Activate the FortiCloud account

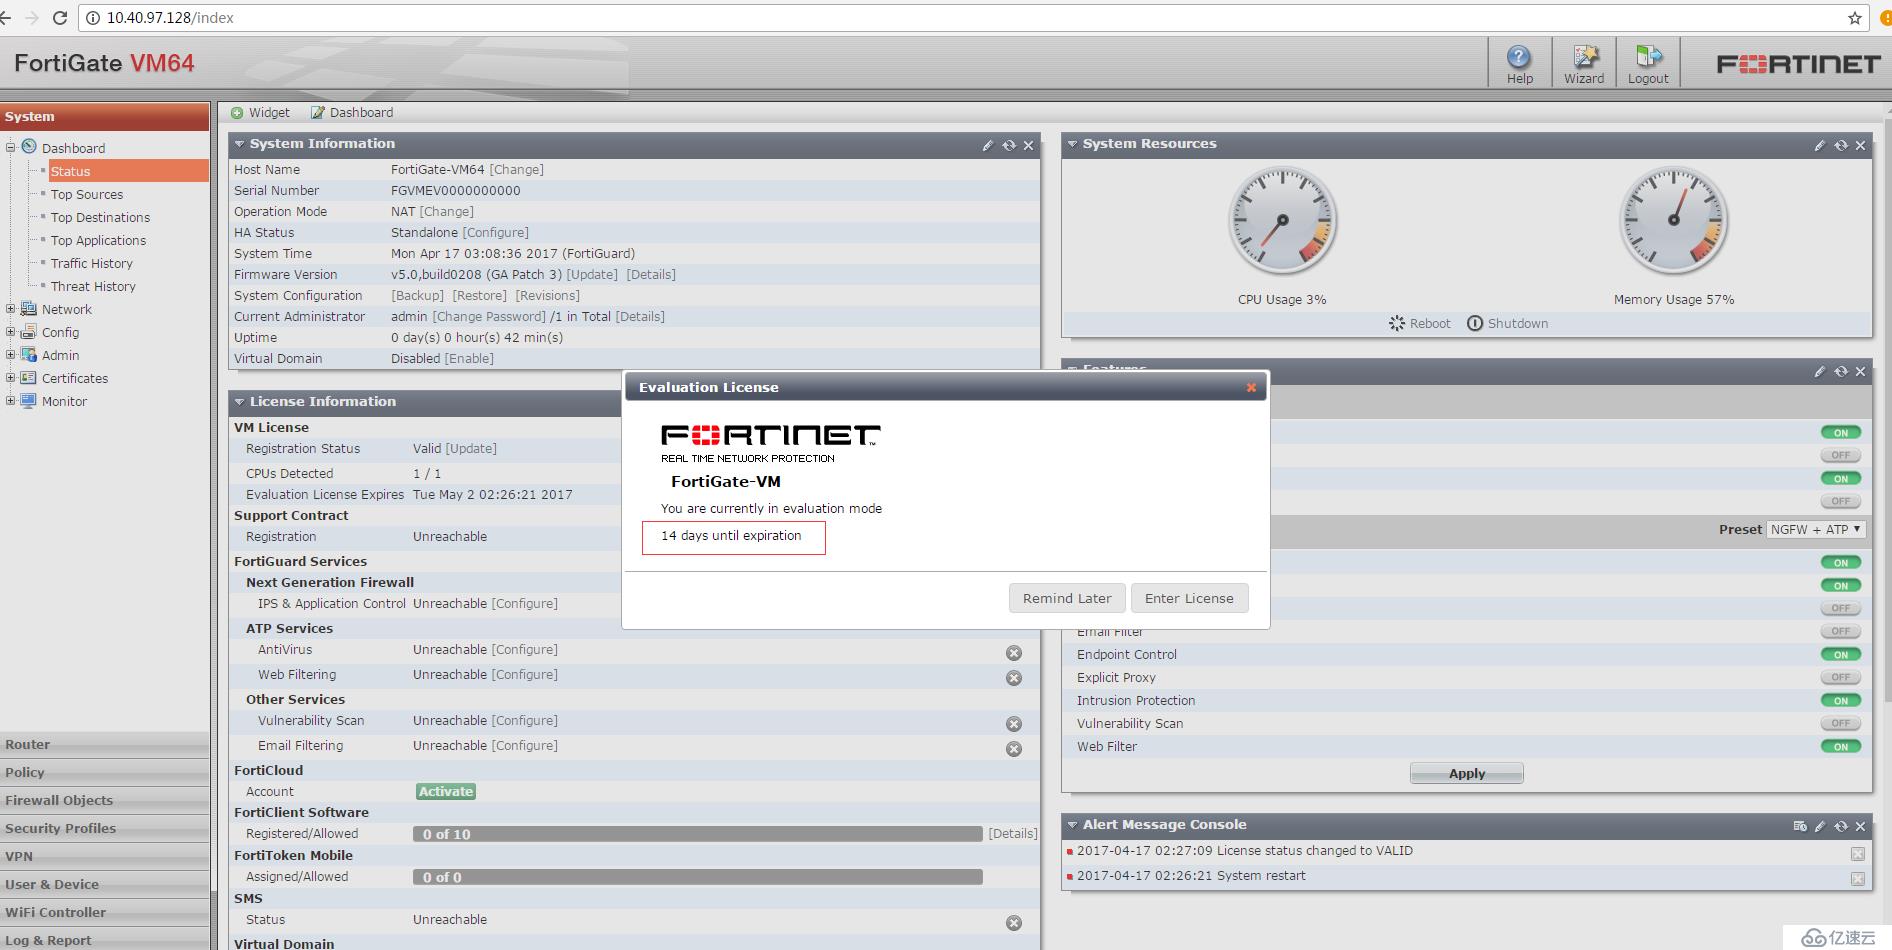pyautogui.click(x=446, y=792)
